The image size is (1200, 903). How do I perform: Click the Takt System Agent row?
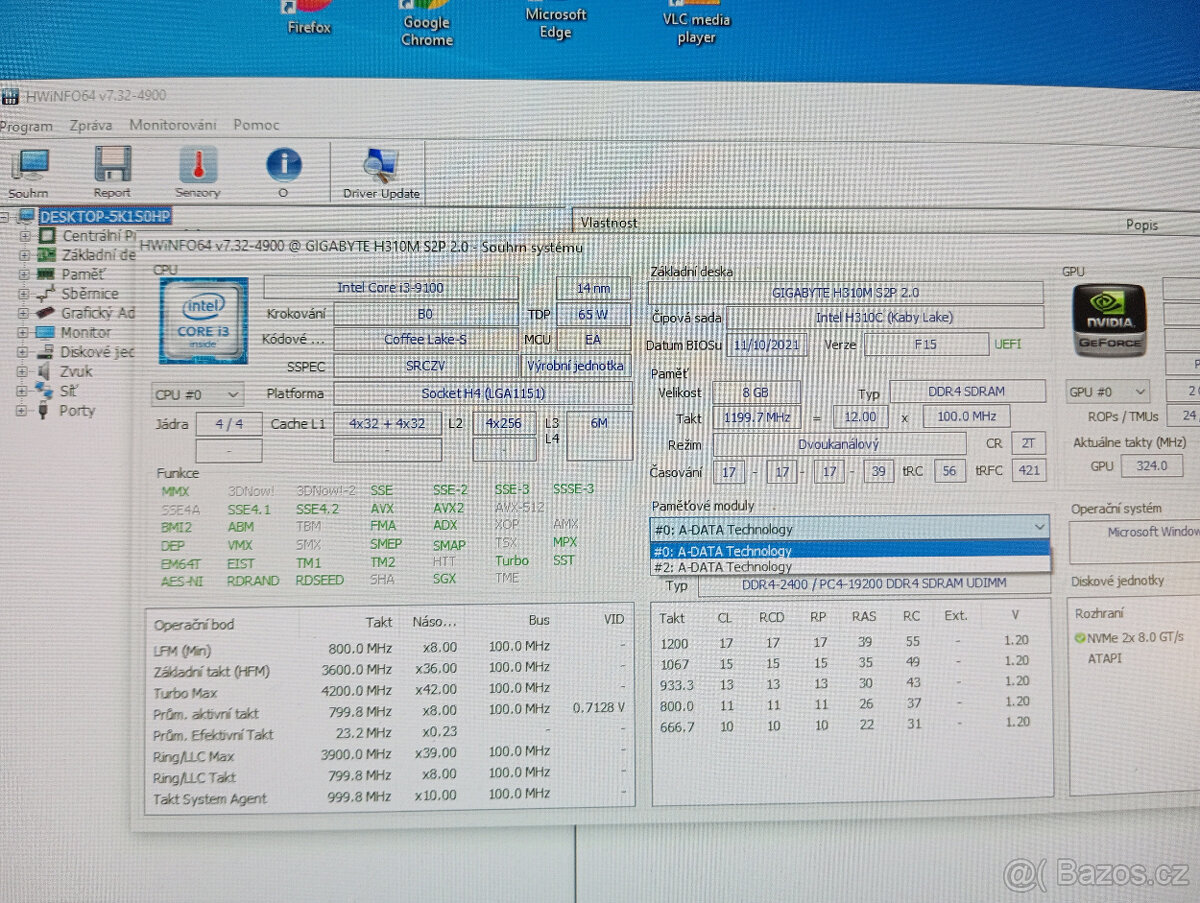390,797
